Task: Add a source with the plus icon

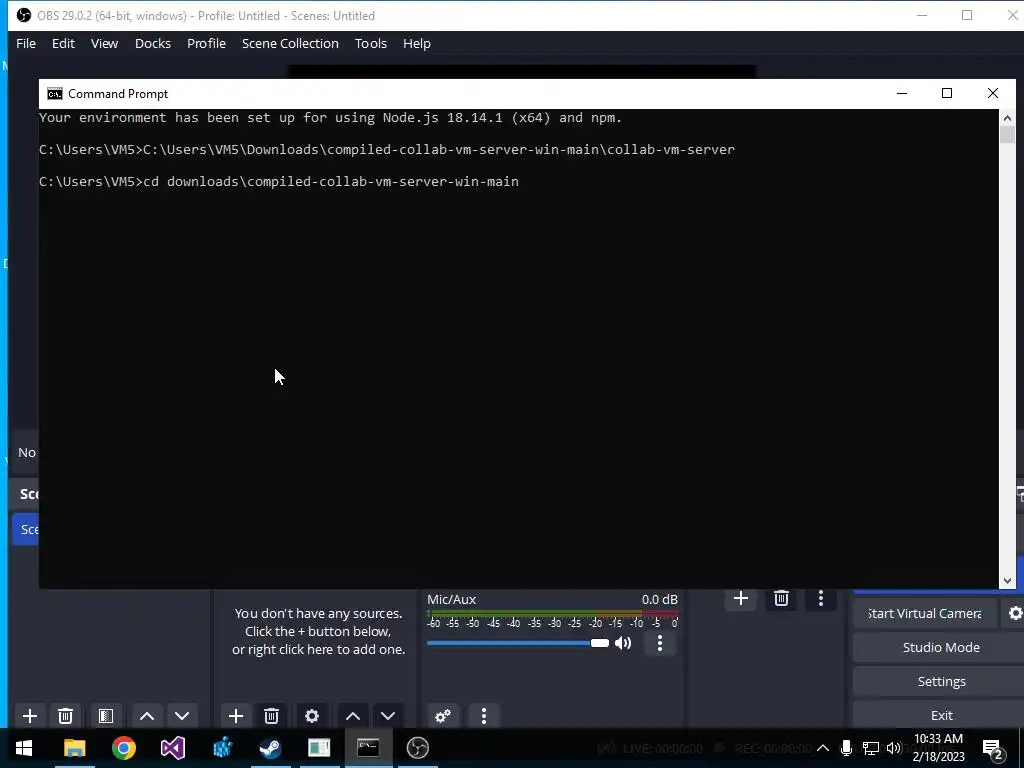Action: click(236, 716)
